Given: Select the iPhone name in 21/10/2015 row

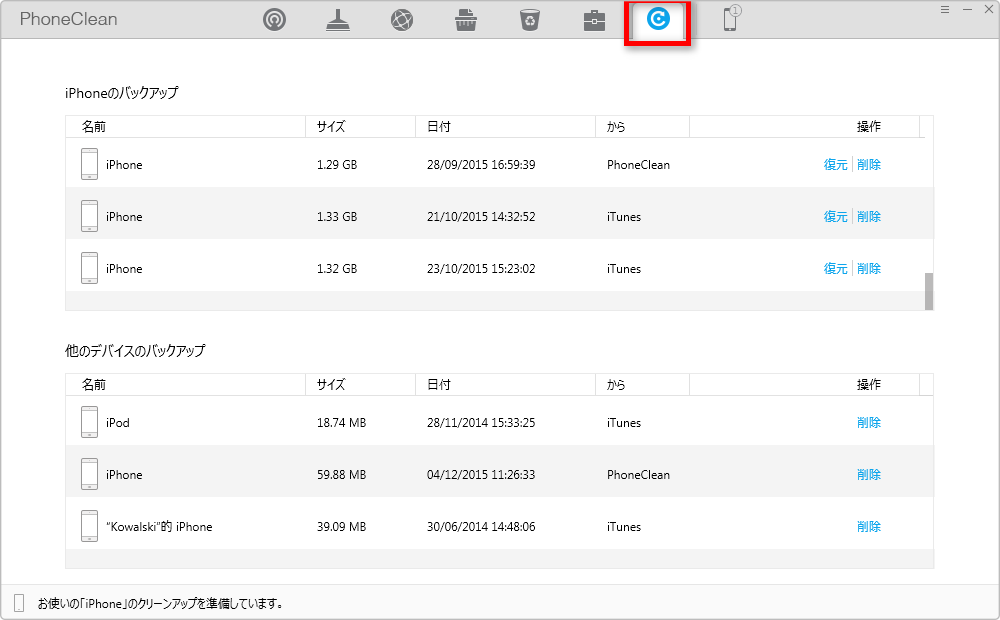Looking at the screenshot, I should (x=124, y=217).
